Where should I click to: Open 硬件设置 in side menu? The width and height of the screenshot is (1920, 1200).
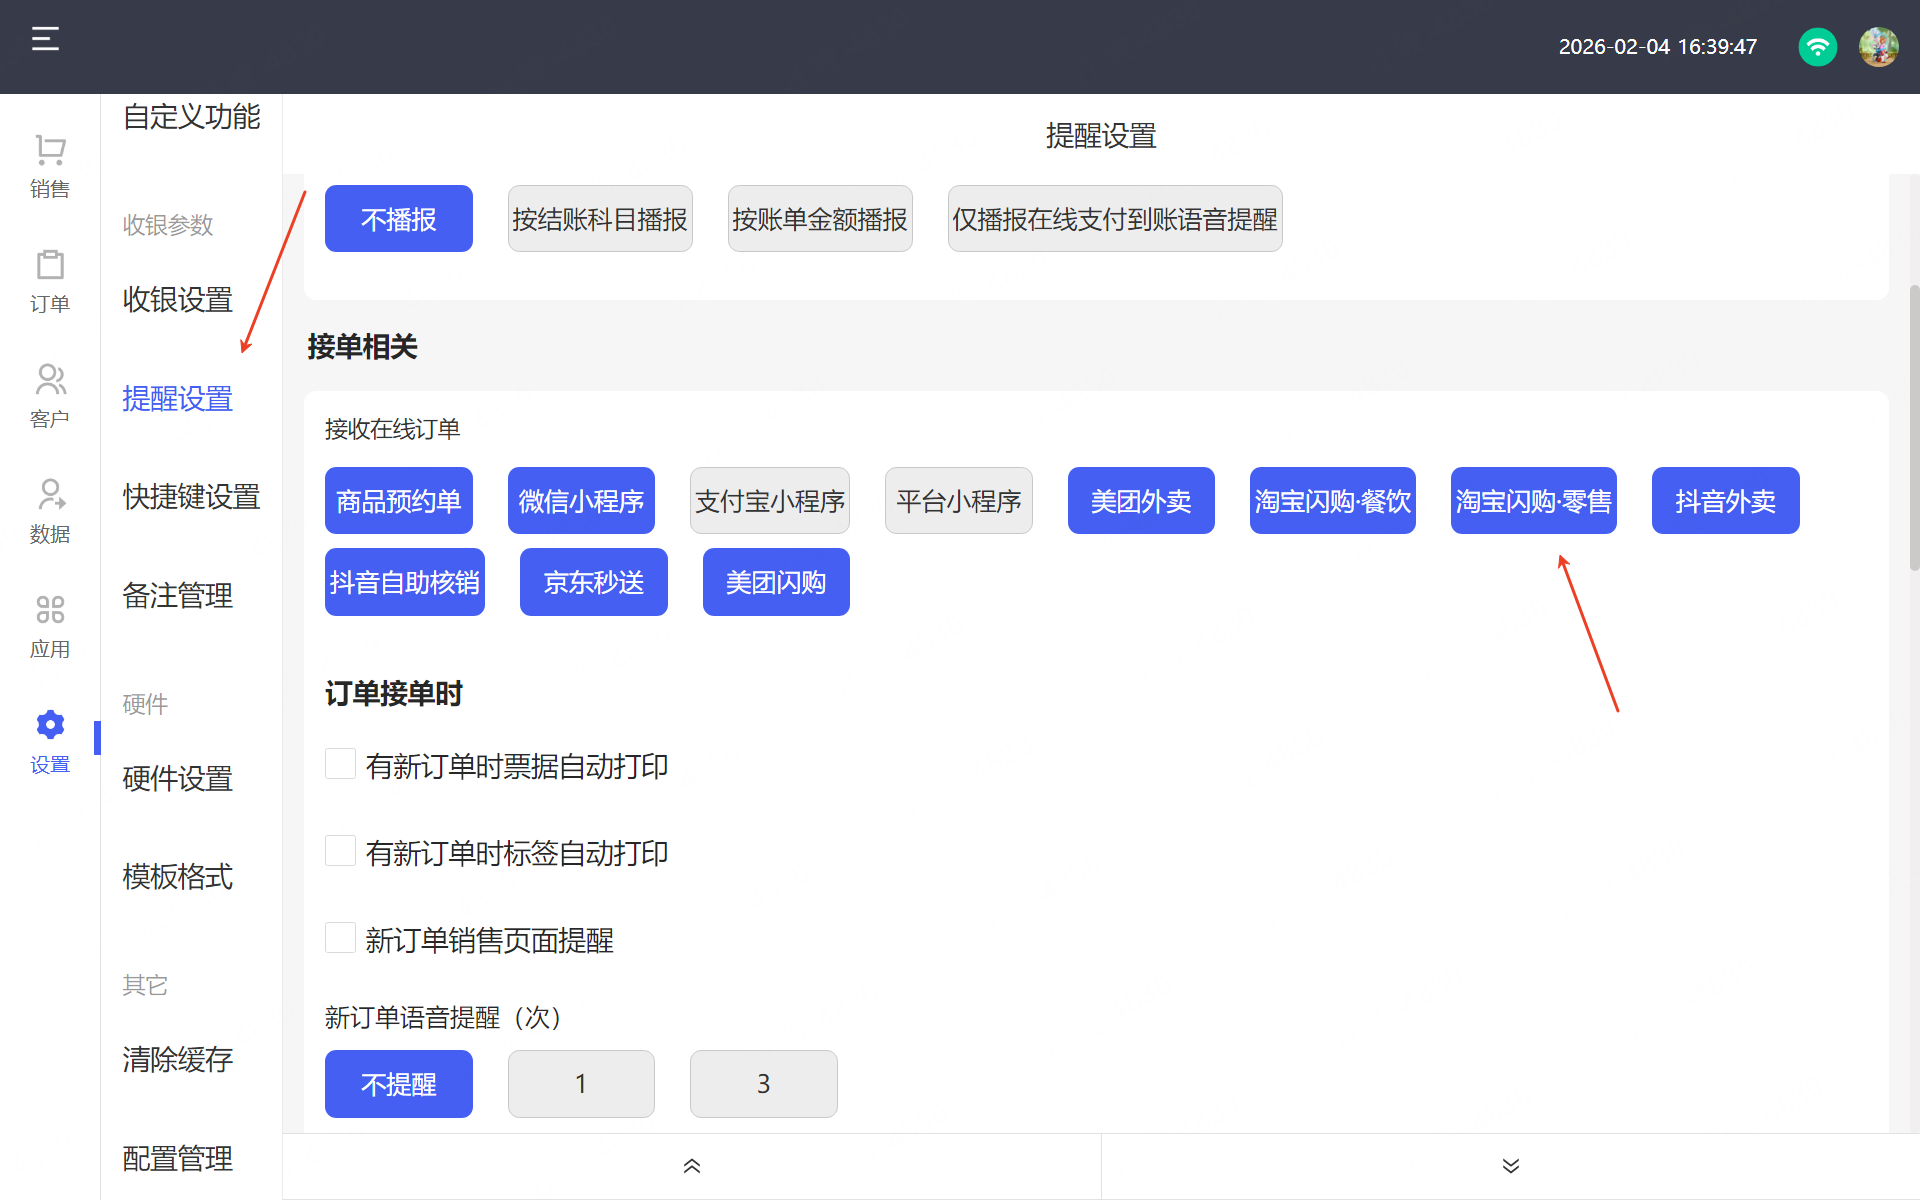click(178, 778)
